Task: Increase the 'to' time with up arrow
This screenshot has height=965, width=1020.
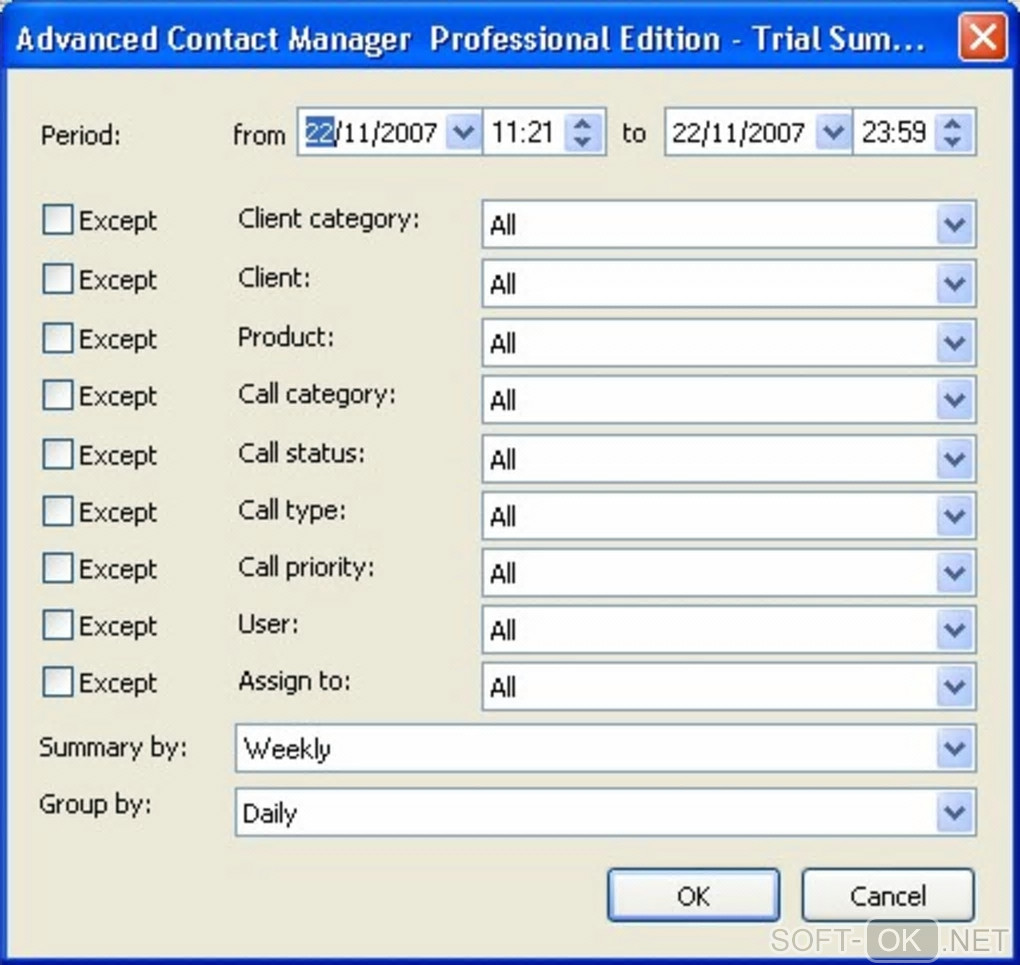Action: pos(954,123)
